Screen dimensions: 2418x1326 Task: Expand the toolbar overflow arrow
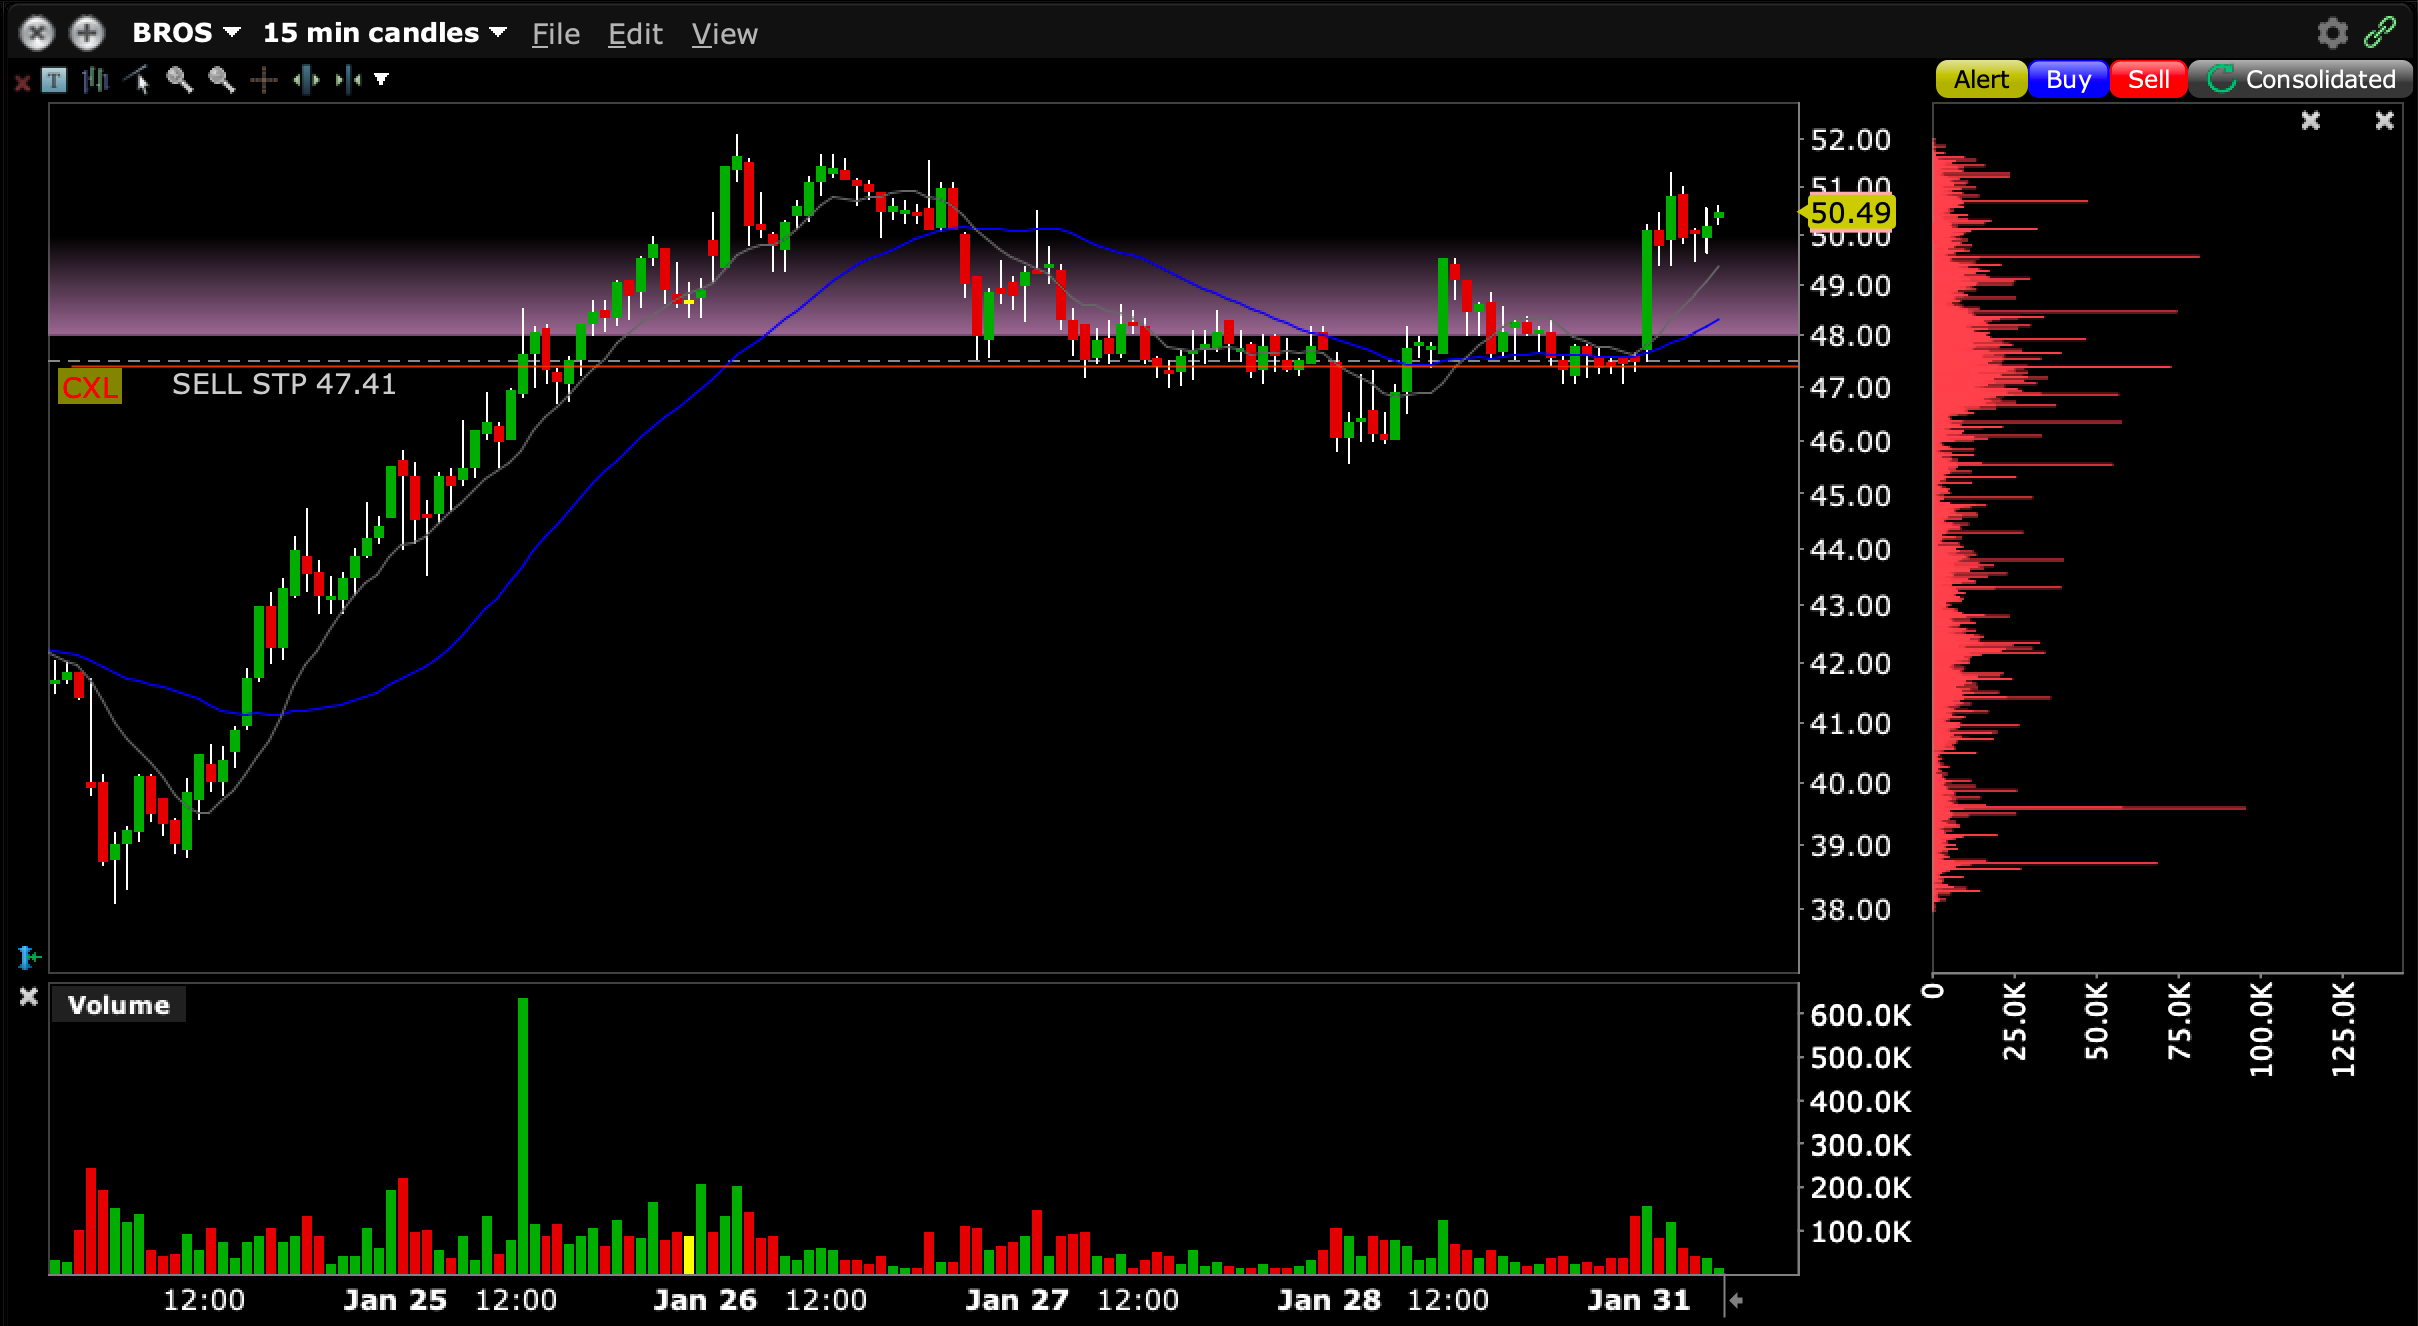[x=381, y=79]
